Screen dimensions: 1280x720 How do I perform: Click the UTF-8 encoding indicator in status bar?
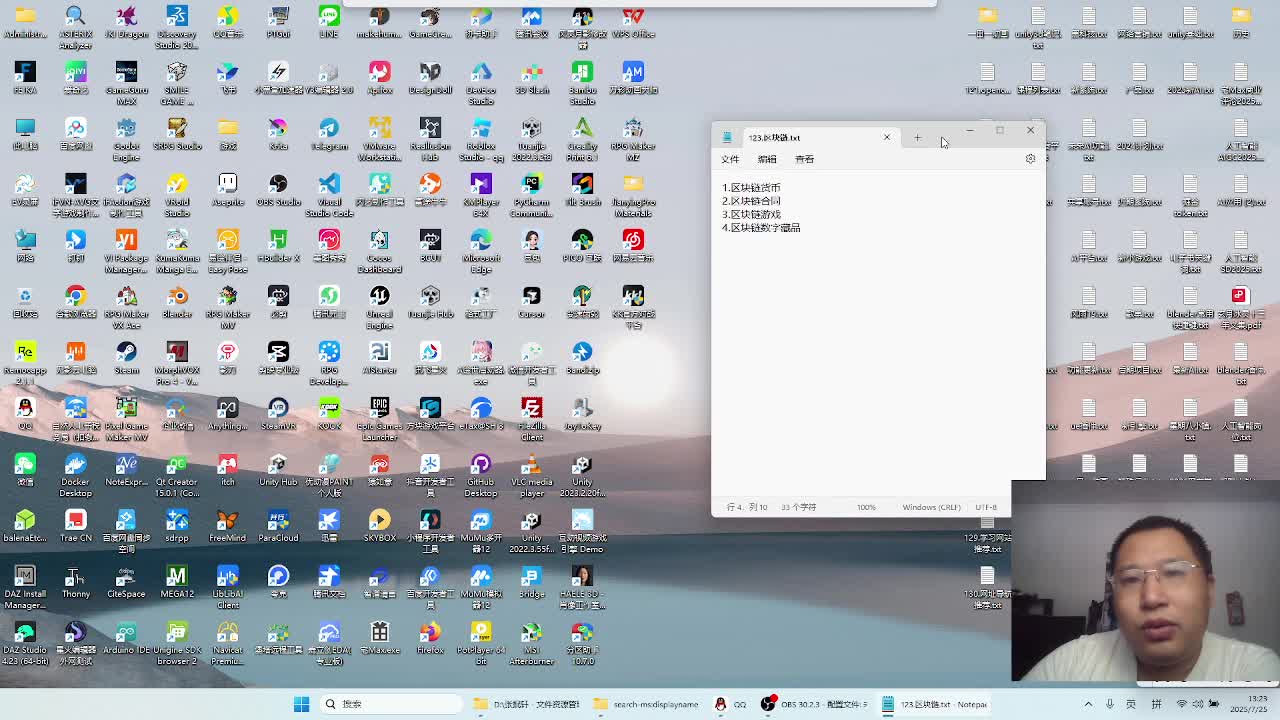click(x=986, y=507)
